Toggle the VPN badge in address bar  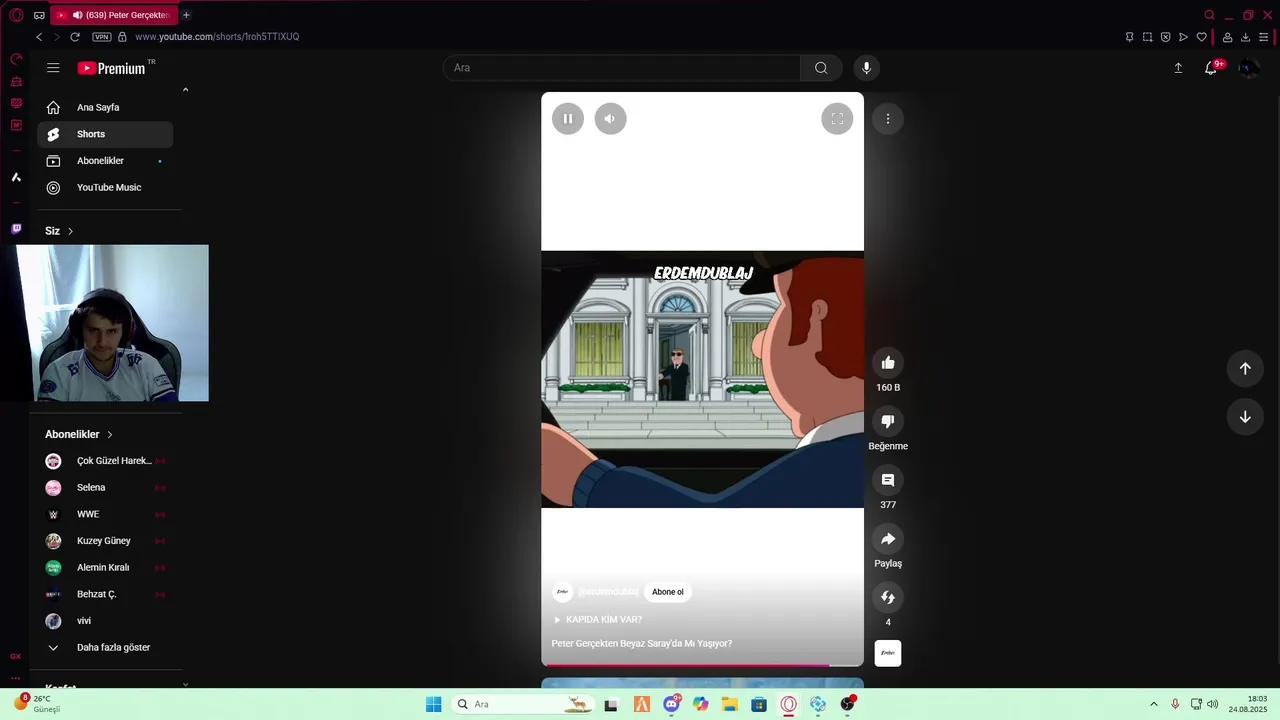pyautogui.click(x=102, y=37)
